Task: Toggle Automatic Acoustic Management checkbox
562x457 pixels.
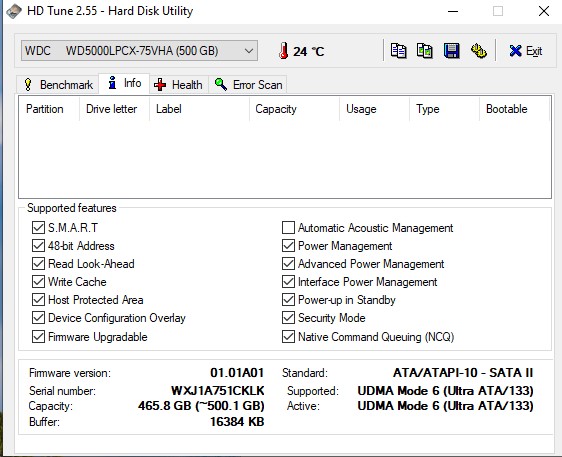Action: [x=288, y=228]
